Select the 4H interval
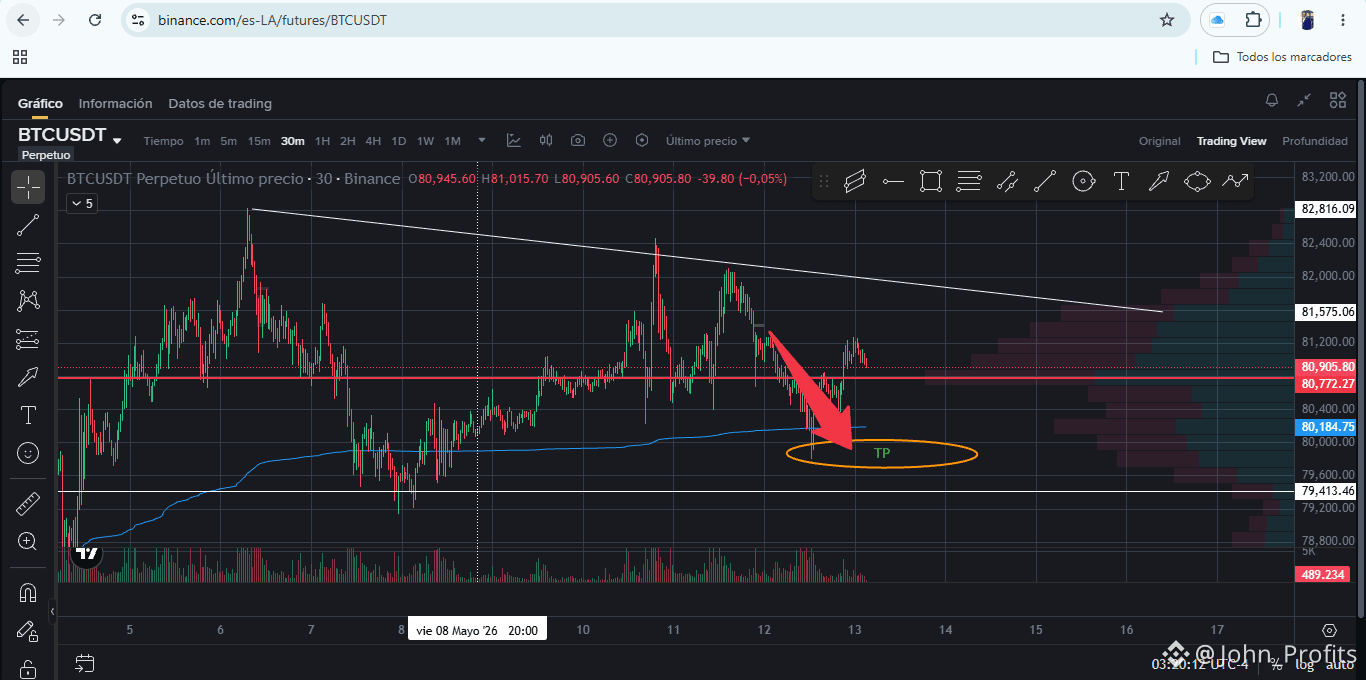Viewport: 1366px width, 680px height. 373,141
